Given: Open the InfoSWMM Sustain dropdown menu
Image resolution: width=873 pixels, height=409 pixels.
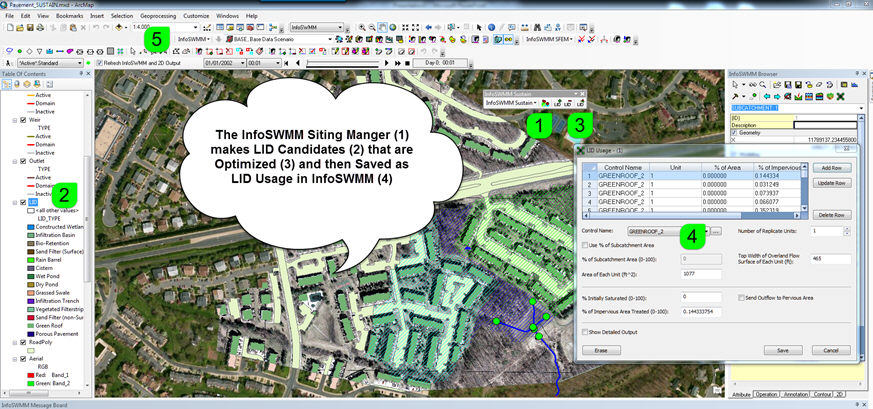Looking at the screenshot, I should (x=511, y=104).
